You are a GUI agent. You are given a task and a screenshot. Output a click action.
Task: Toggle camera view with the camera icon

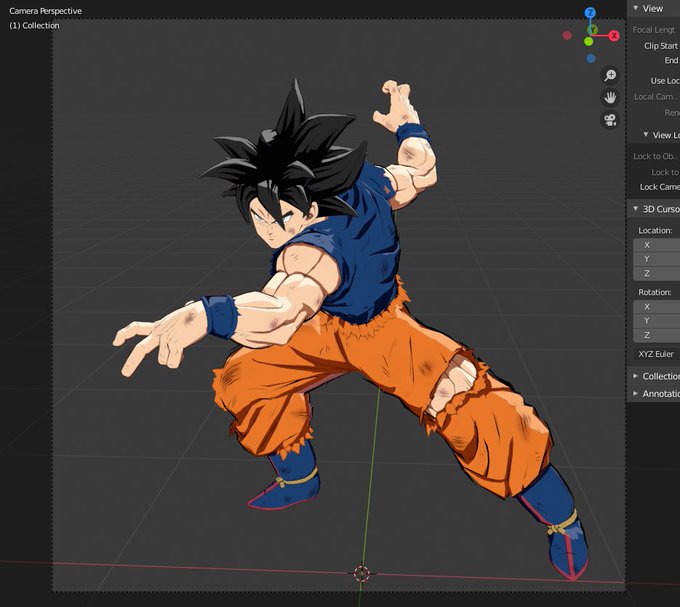610,120
